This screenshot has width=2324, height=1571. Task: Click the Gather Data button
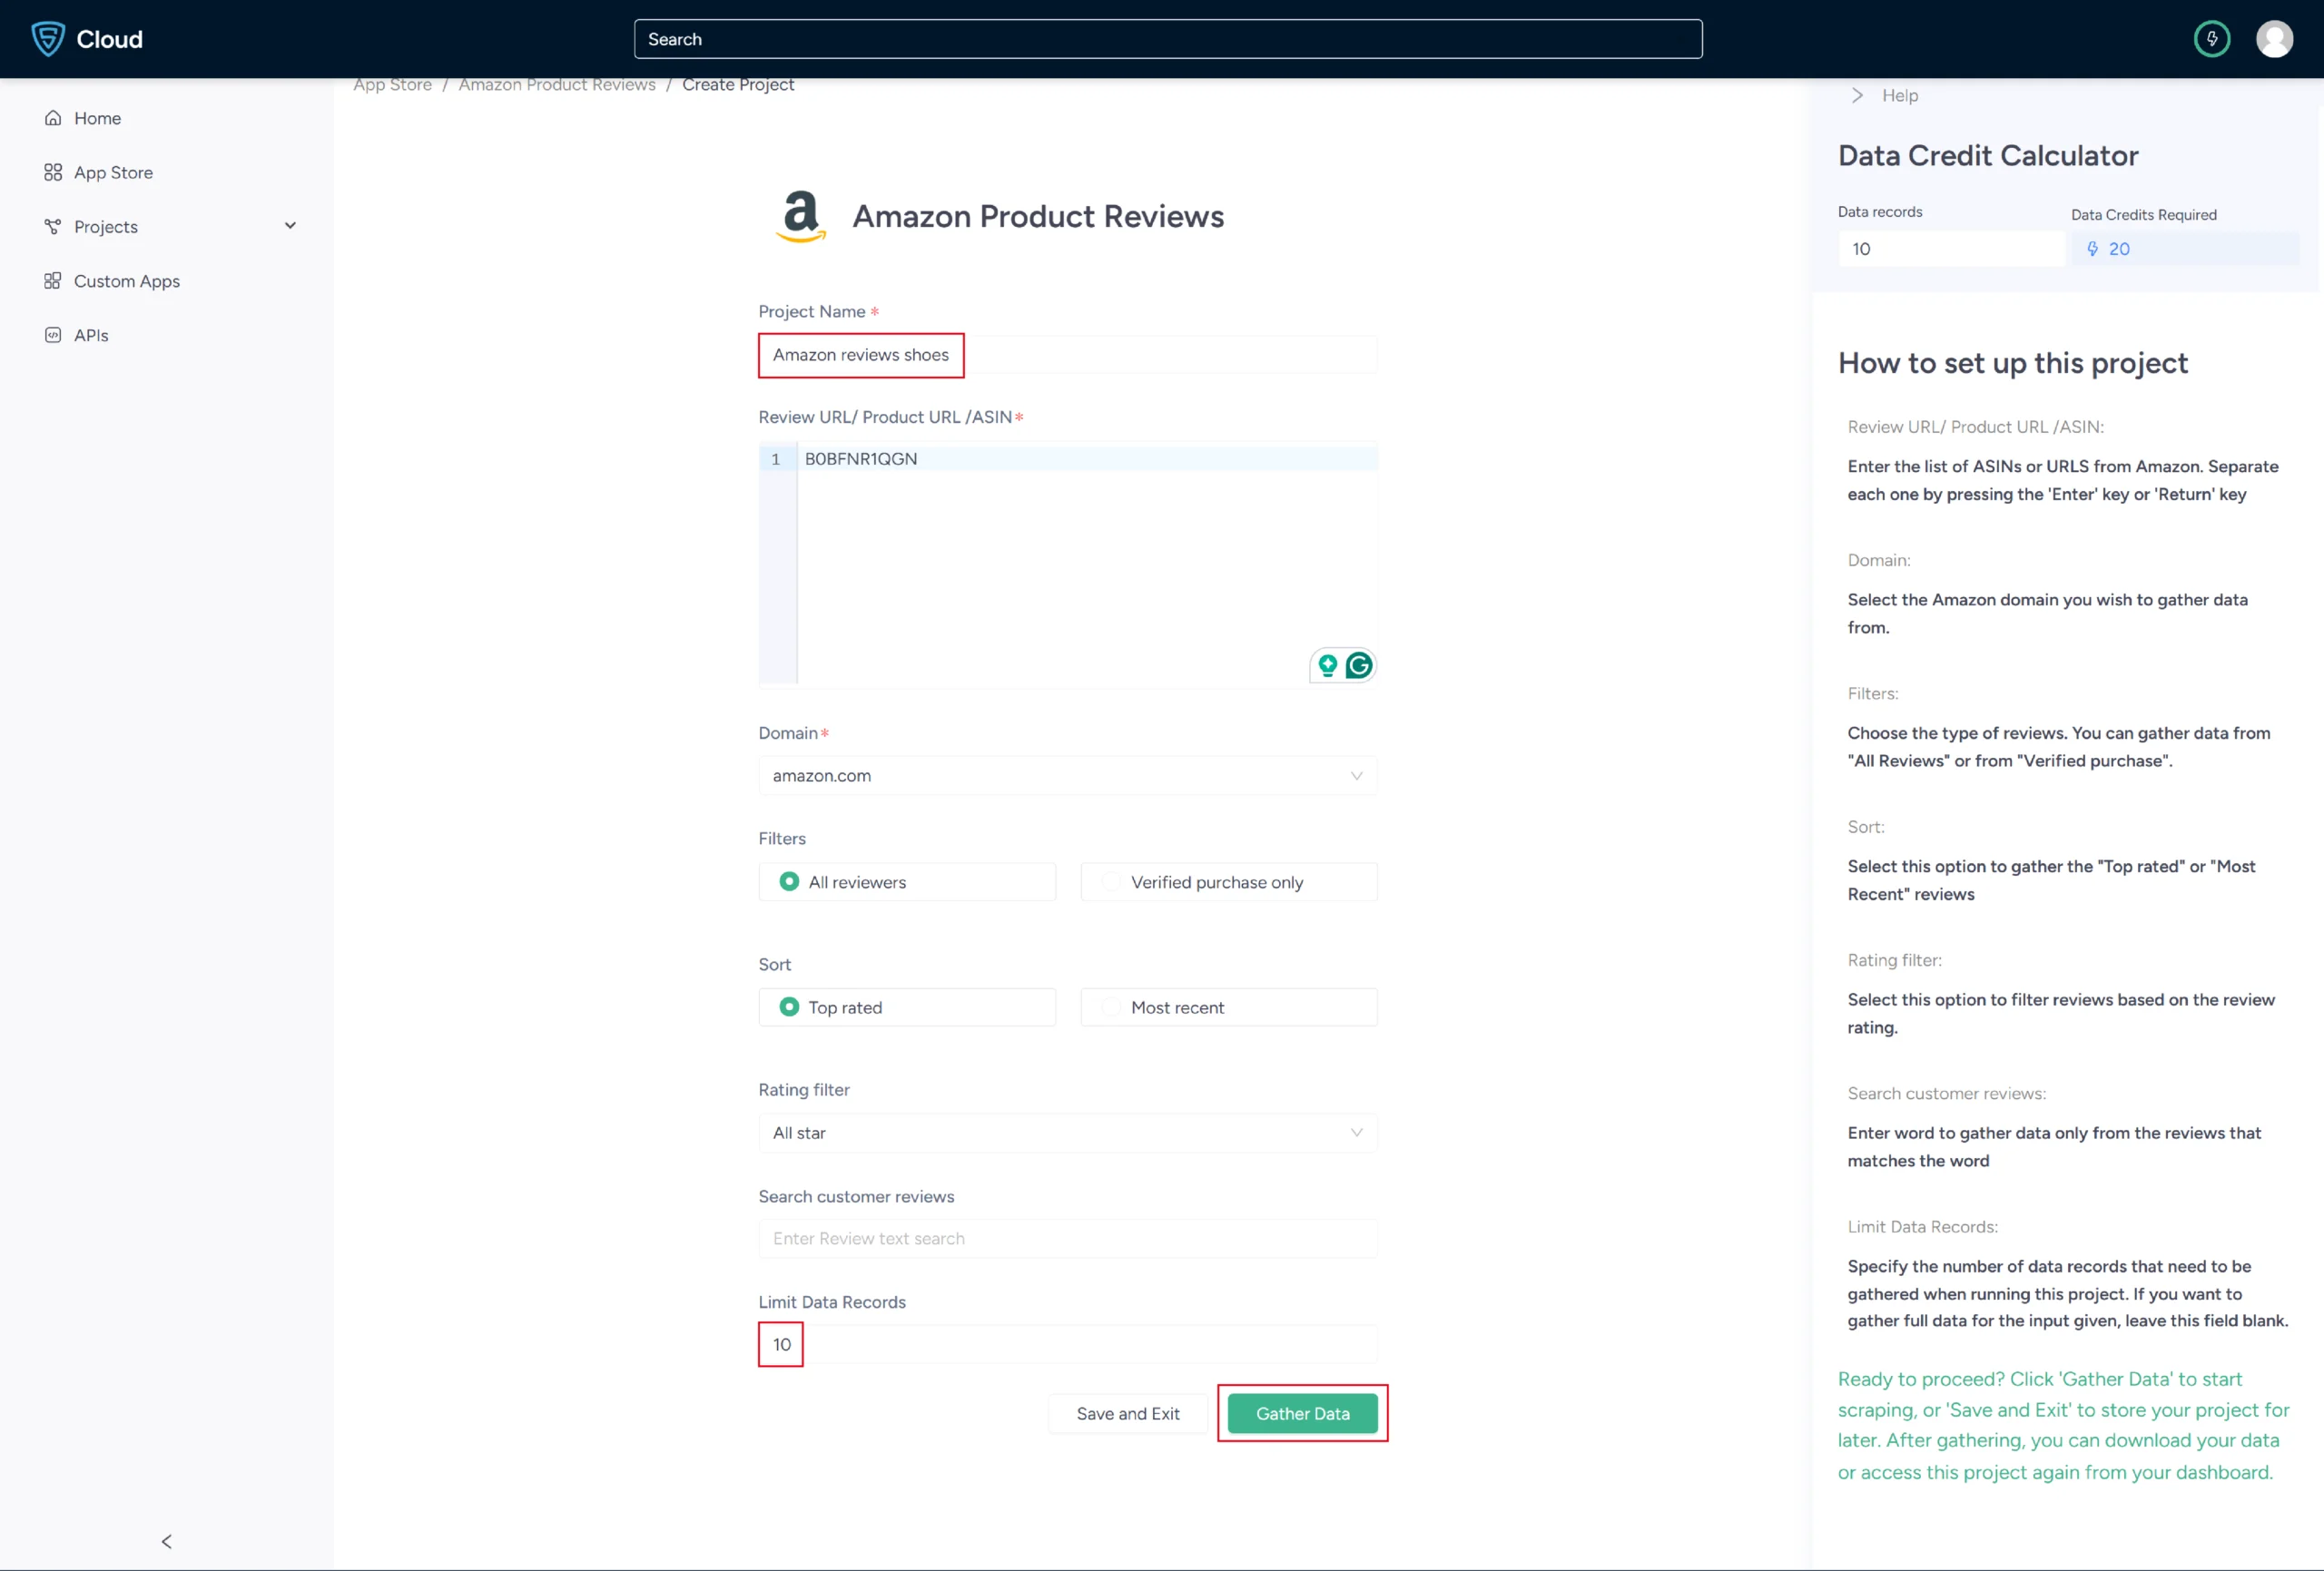click(1302, 1413)
